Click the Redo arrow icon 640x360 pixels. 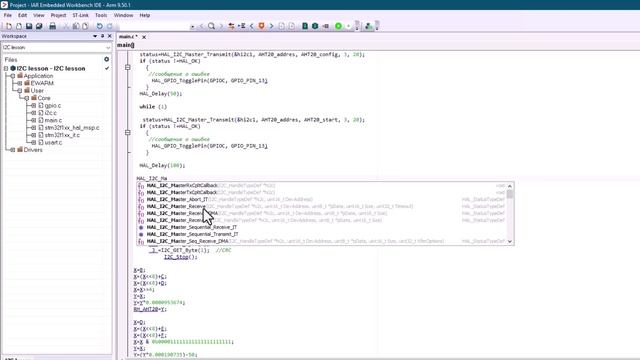109,26
